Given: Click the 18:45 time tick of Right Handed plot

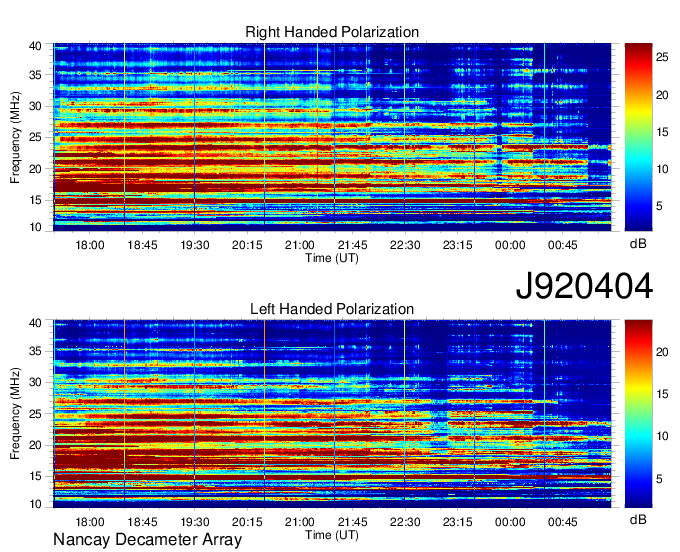Looking at the screenshot, I should coord(142,245).
